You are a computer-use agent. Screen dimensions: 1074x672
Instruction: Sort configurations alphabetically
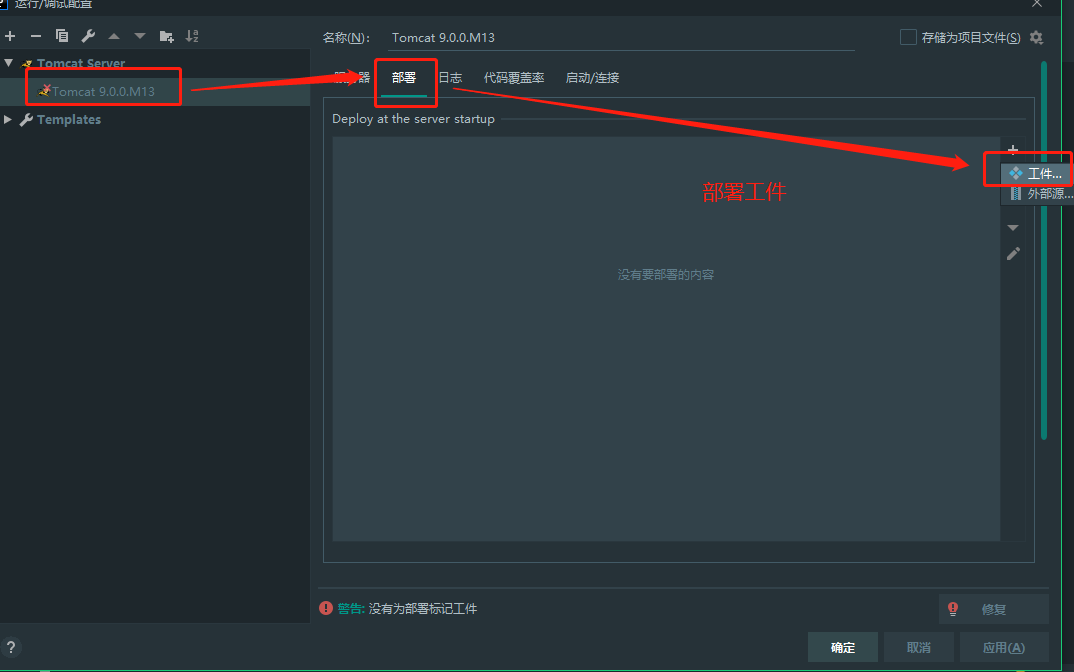(x=192, y=36)
